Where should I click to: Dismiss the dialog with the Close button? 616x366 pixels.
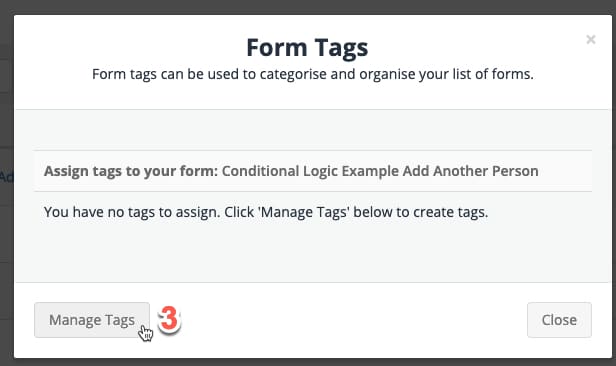pos(559,320)
